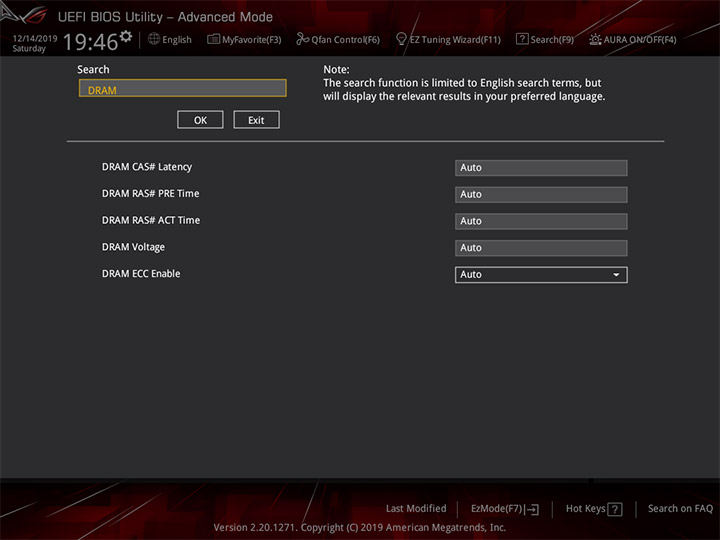Expand the DRAM ECC Enable dropdown
The image size is (720, 540).
541,275
